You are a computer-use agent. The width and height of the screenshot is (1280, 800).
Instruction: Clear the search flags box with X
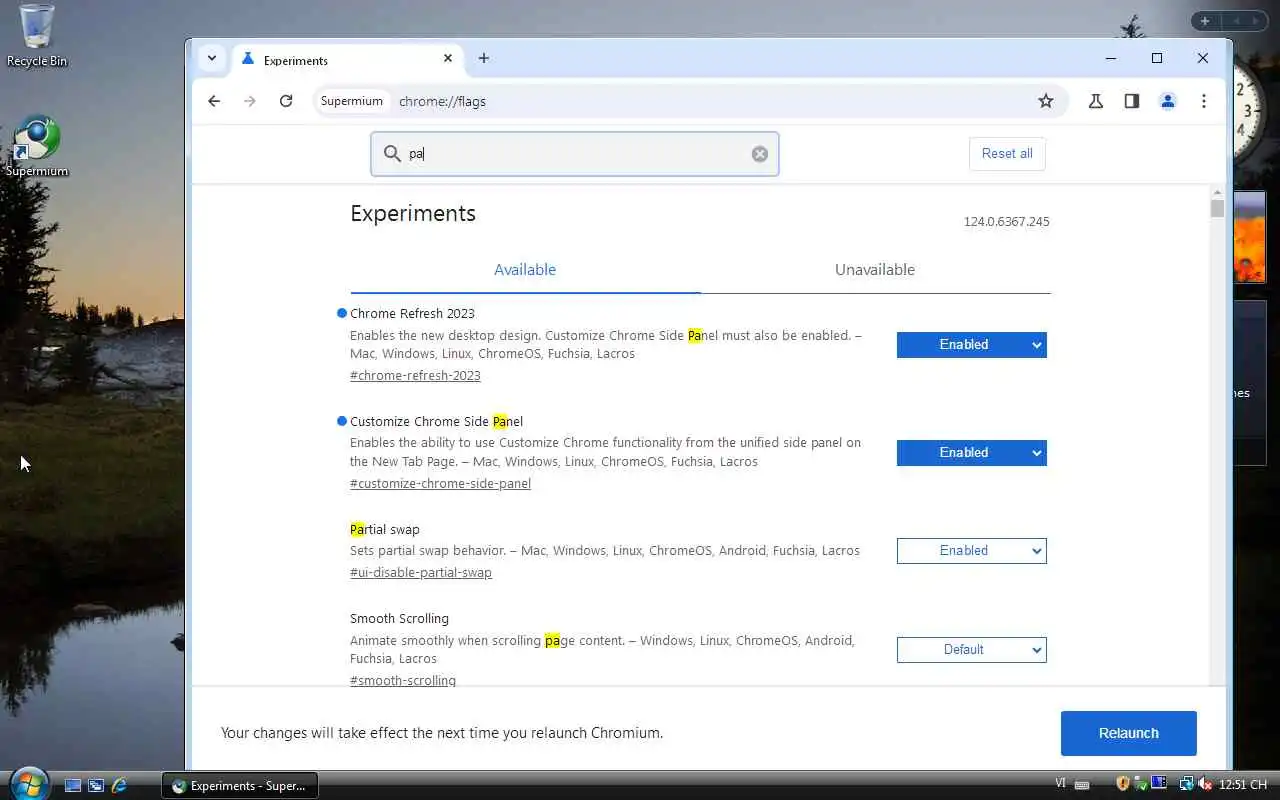760,154
